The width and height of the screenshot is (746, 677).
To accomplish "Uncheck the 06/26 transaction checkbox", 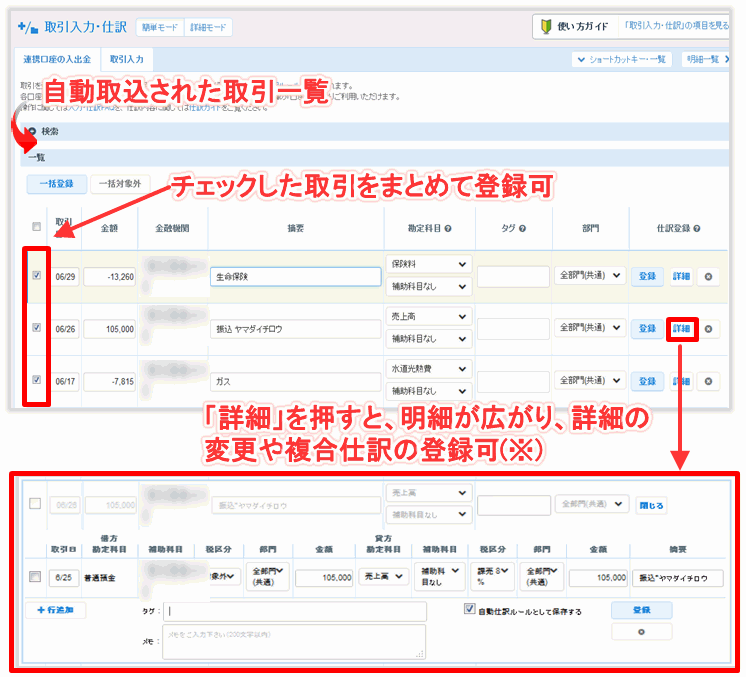I will click(36, 328).
